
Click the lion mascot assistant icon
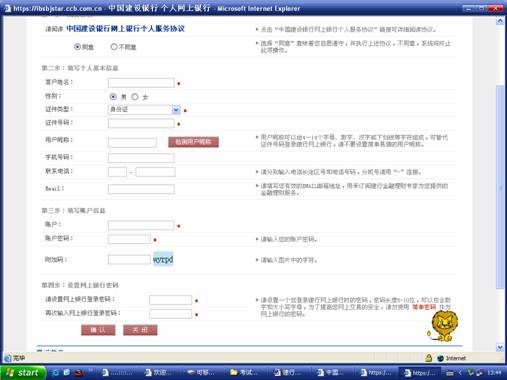[443, 326]
